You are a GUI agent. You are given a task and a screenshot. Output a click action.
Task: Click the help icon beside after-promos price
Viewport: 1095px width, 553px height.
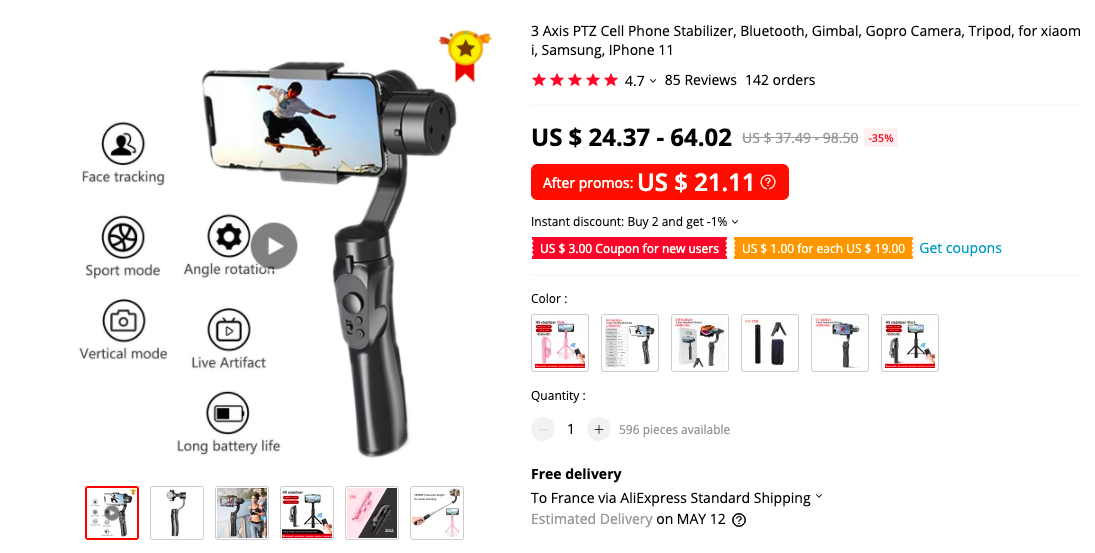click(x=768, y=182)
